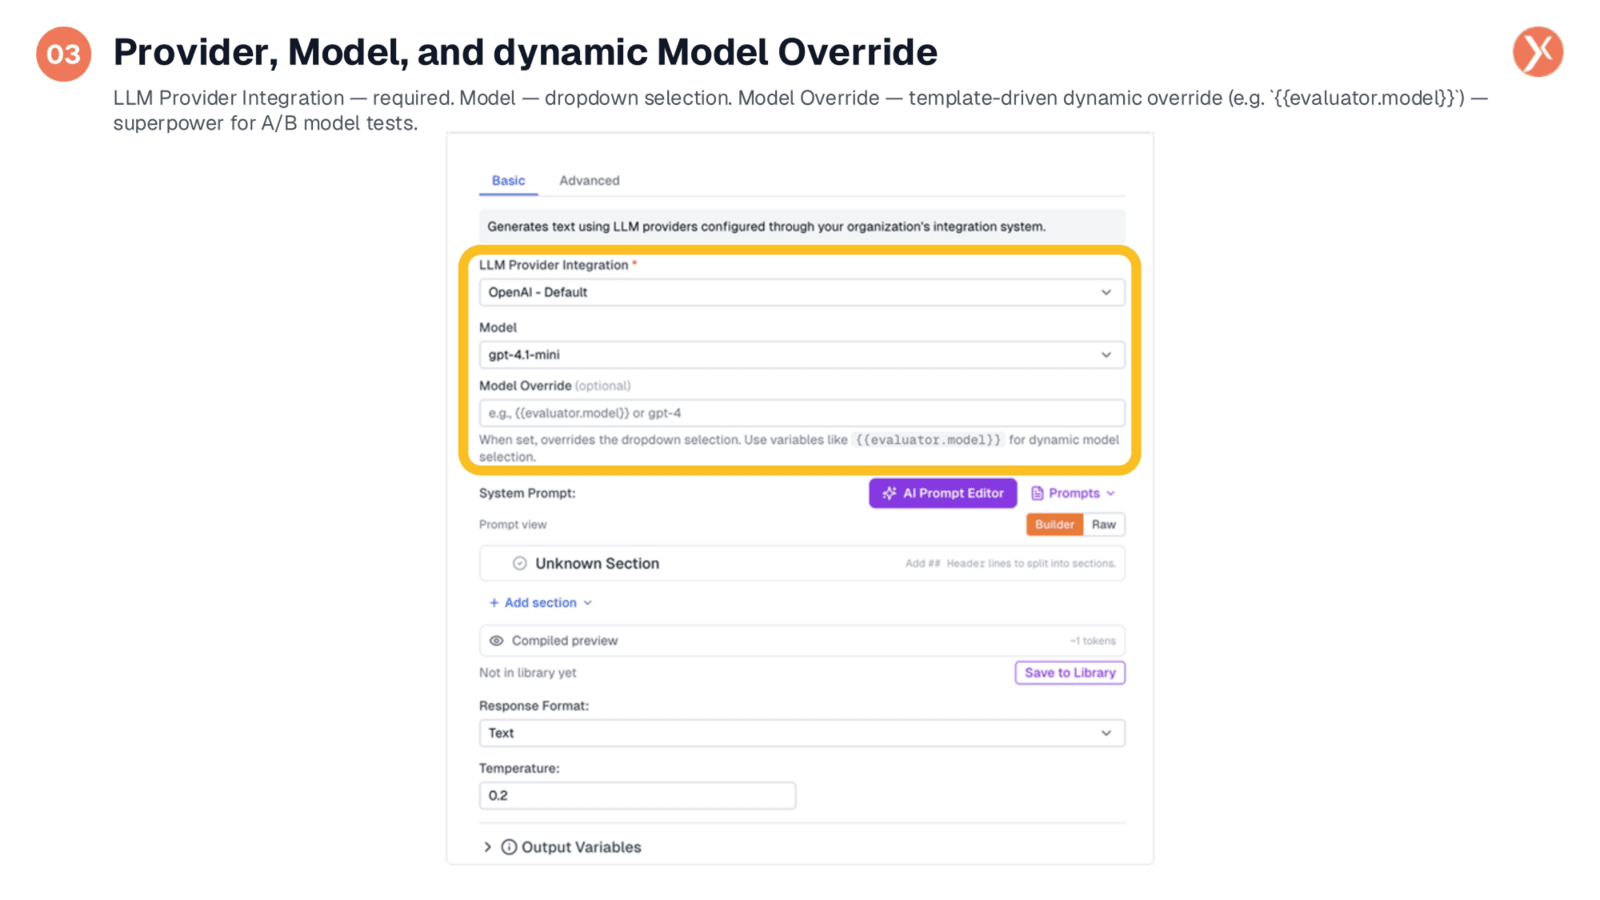The image size is (1600, 900).
Task: Click the chevron arrow in the Response Format dropdown
Action: point(1106,733)
